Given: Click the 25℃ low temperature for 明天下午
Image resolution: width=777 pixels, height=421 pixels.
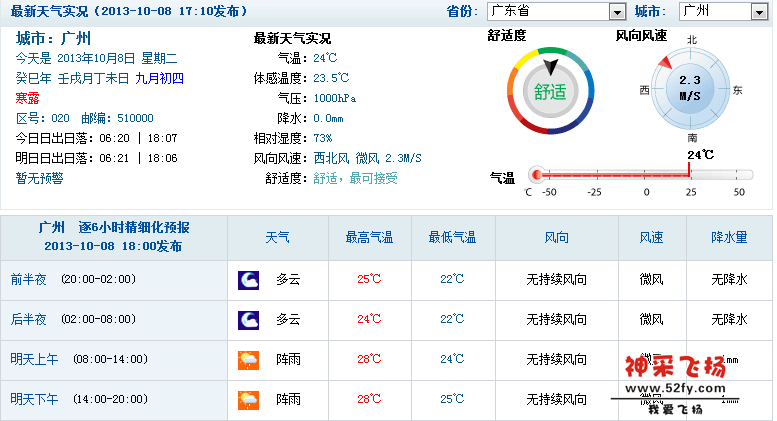Looking at the screenshot, I should 452,399.
